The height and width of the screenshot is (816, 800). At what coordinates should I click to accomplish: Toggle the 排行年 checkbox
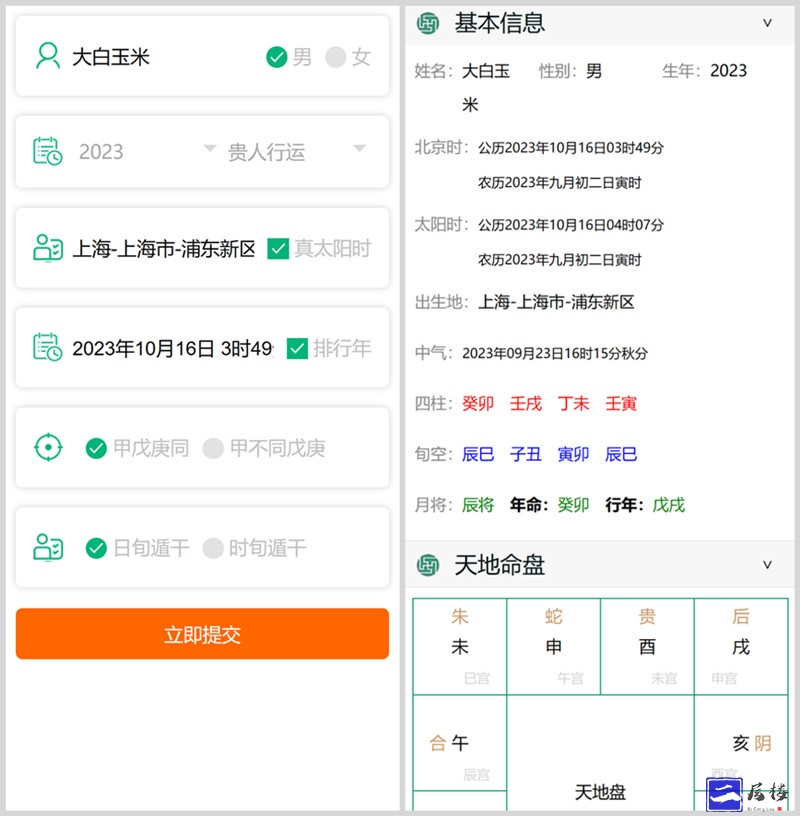(x=297, y=348)
